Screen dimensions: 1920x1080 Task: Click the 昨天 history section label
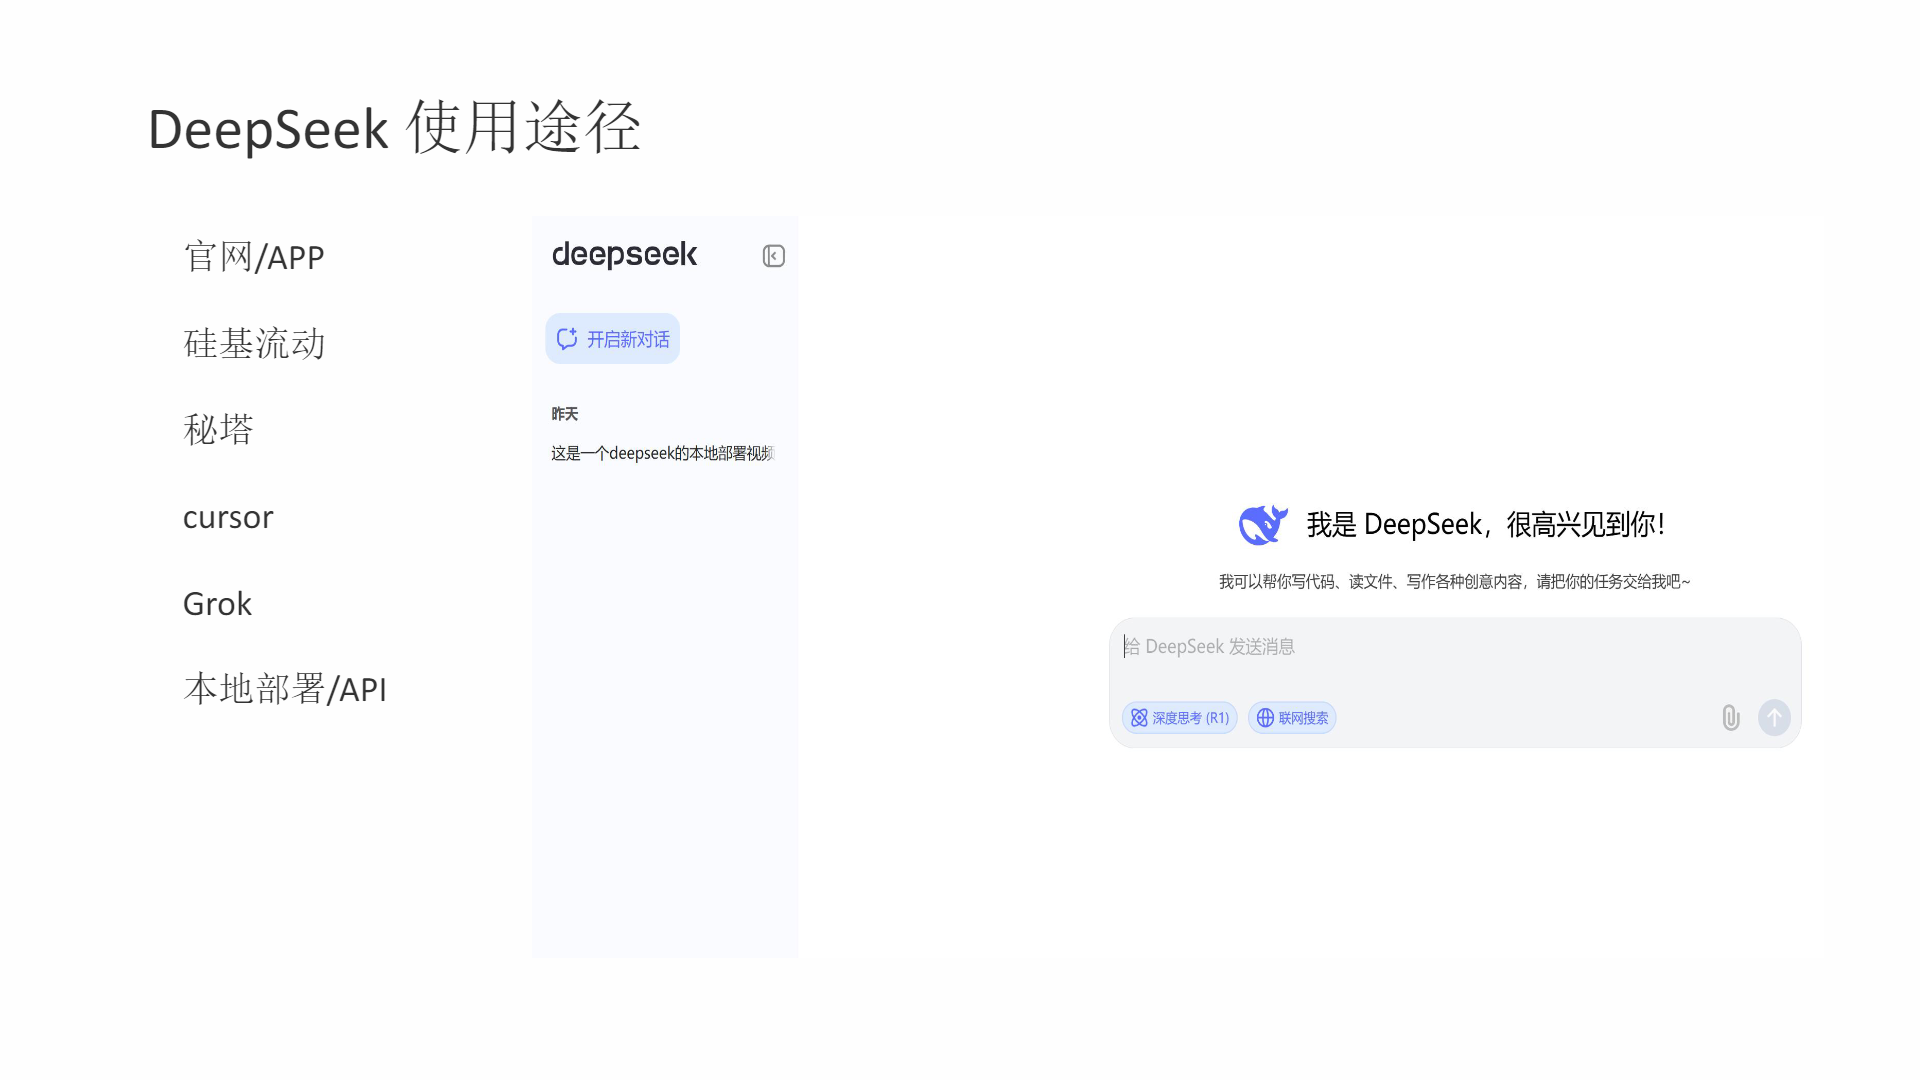565,414
